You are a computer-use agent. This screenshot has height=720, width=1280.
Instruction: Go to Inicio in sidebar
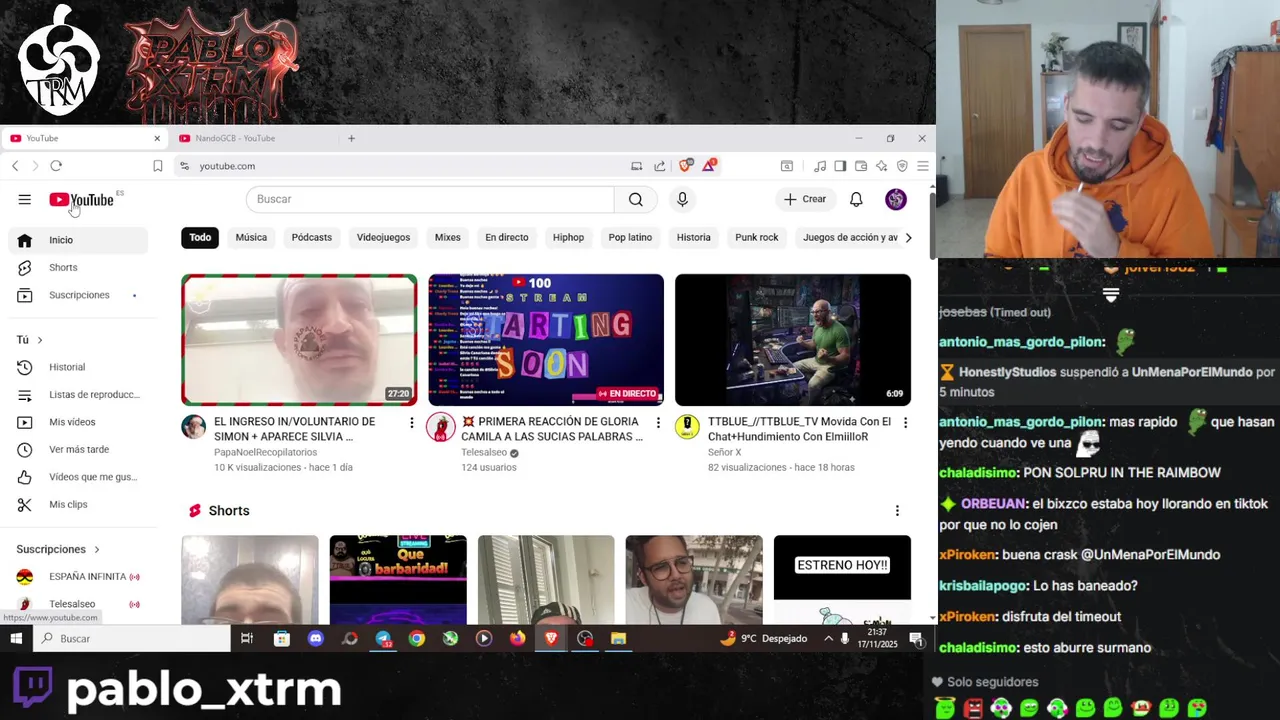coord(78,240)
